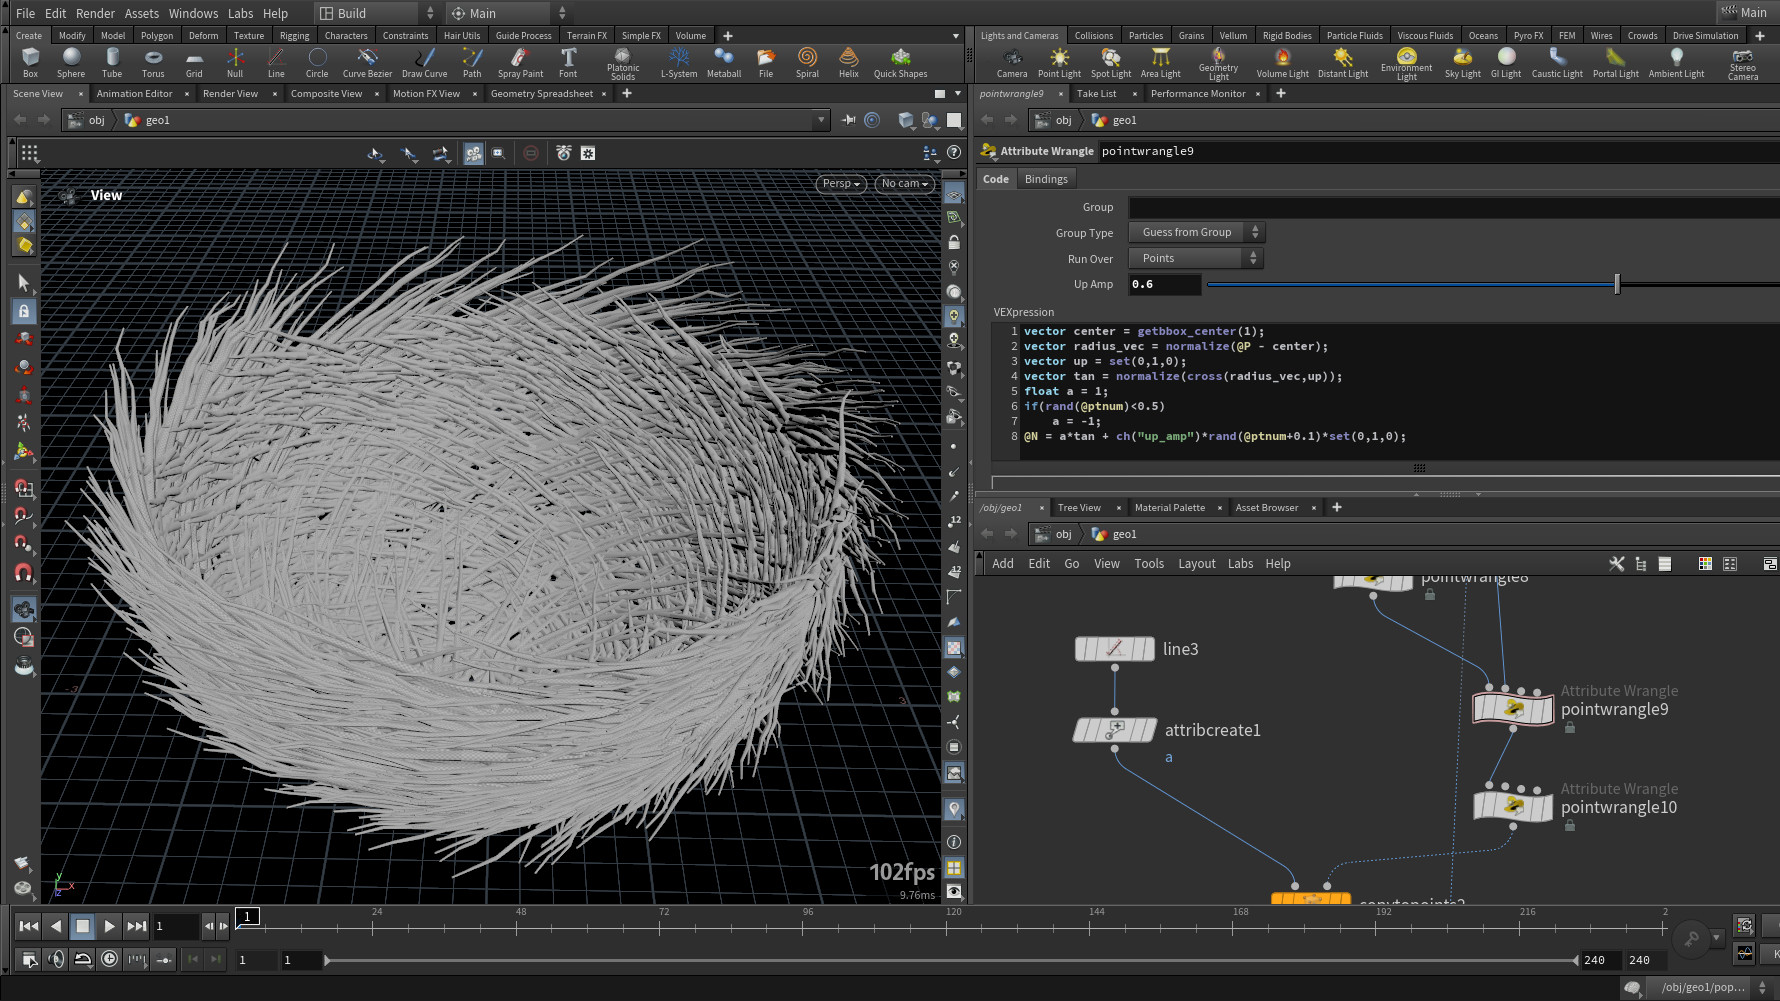Click the Sky Light shelf icon
This screenshot has width=1780, height=1001.
(x=1462, y=62)
